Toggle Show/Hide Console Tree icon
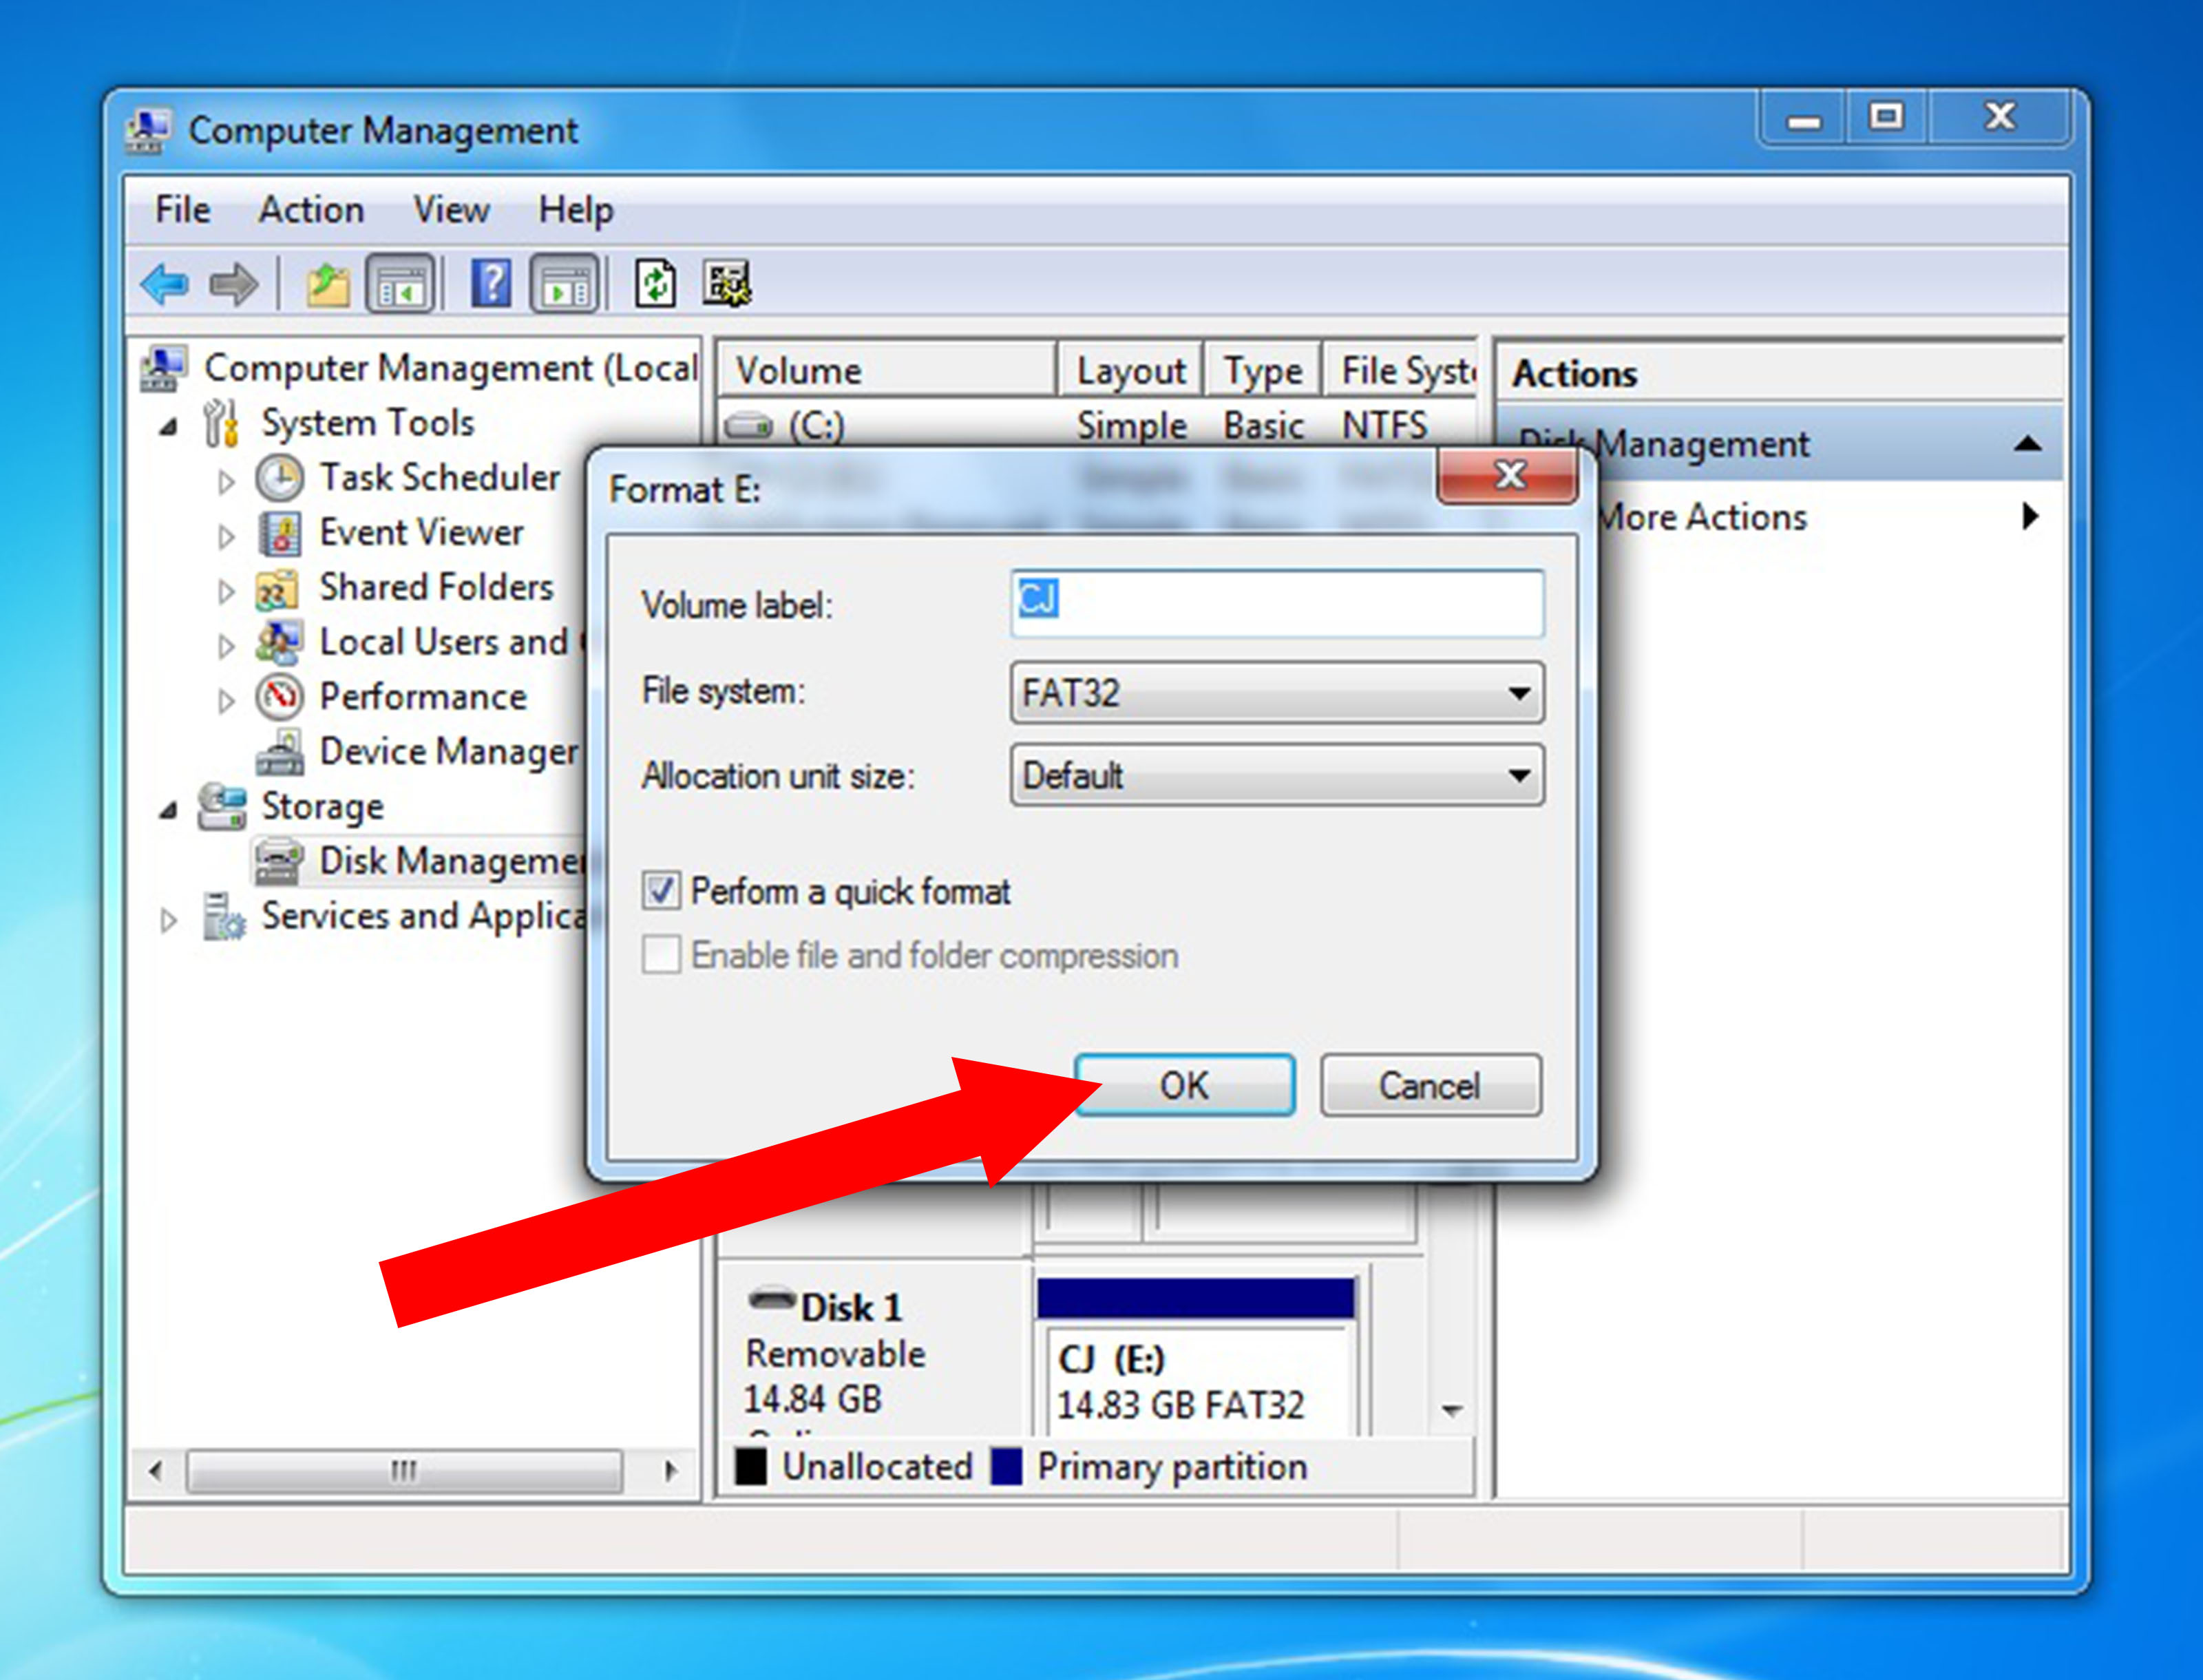 pyautogui.click(x=400, y=285)
